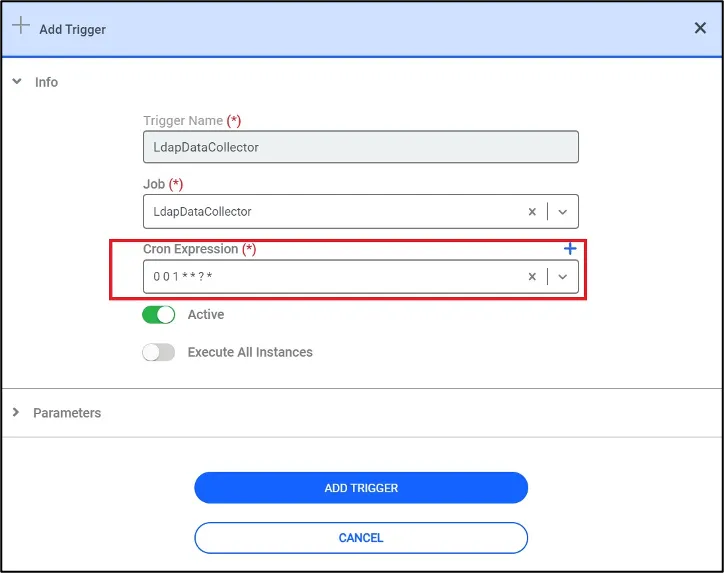The image size is (724, 574).
Task: Open the Job dropdown list
Action: click(x=562, y=212)
